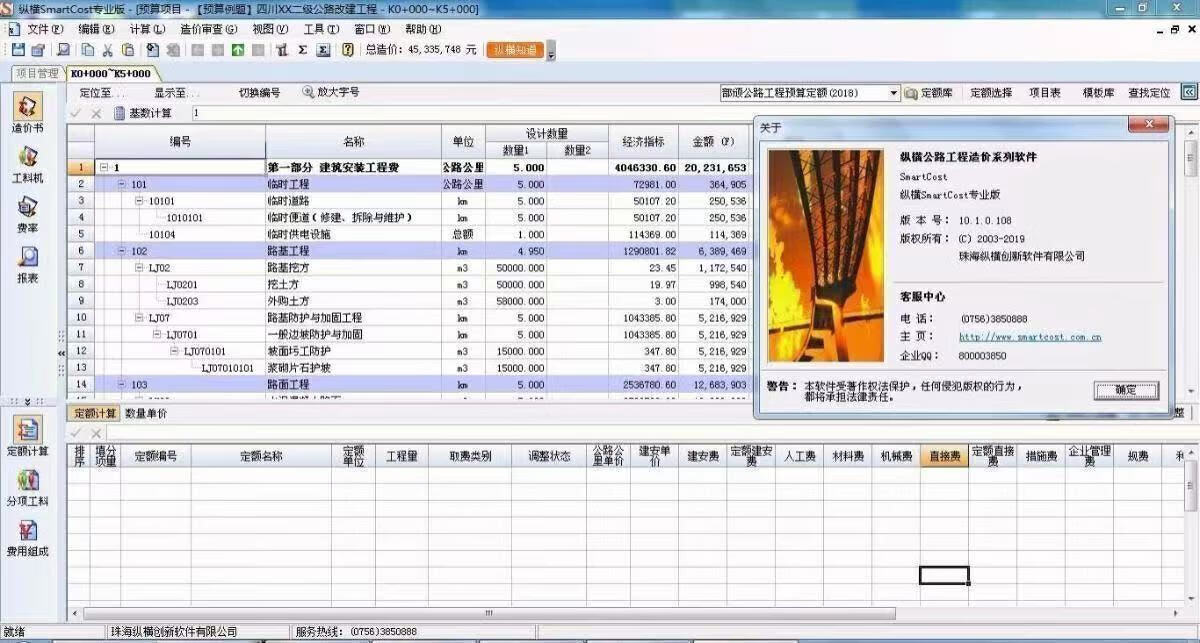Screen dimensions: 1200x643
Task: Collapse the 101 临时工程 tree node
Action: (x=122, y=184)
